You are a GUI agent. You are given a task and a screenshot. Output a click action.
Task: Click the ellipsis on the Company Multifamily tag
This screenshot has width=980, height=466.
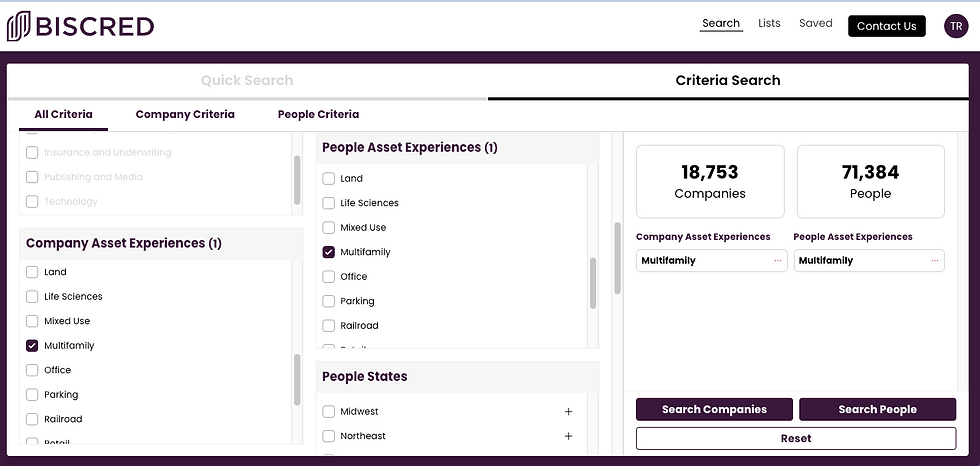coord(778,261)
